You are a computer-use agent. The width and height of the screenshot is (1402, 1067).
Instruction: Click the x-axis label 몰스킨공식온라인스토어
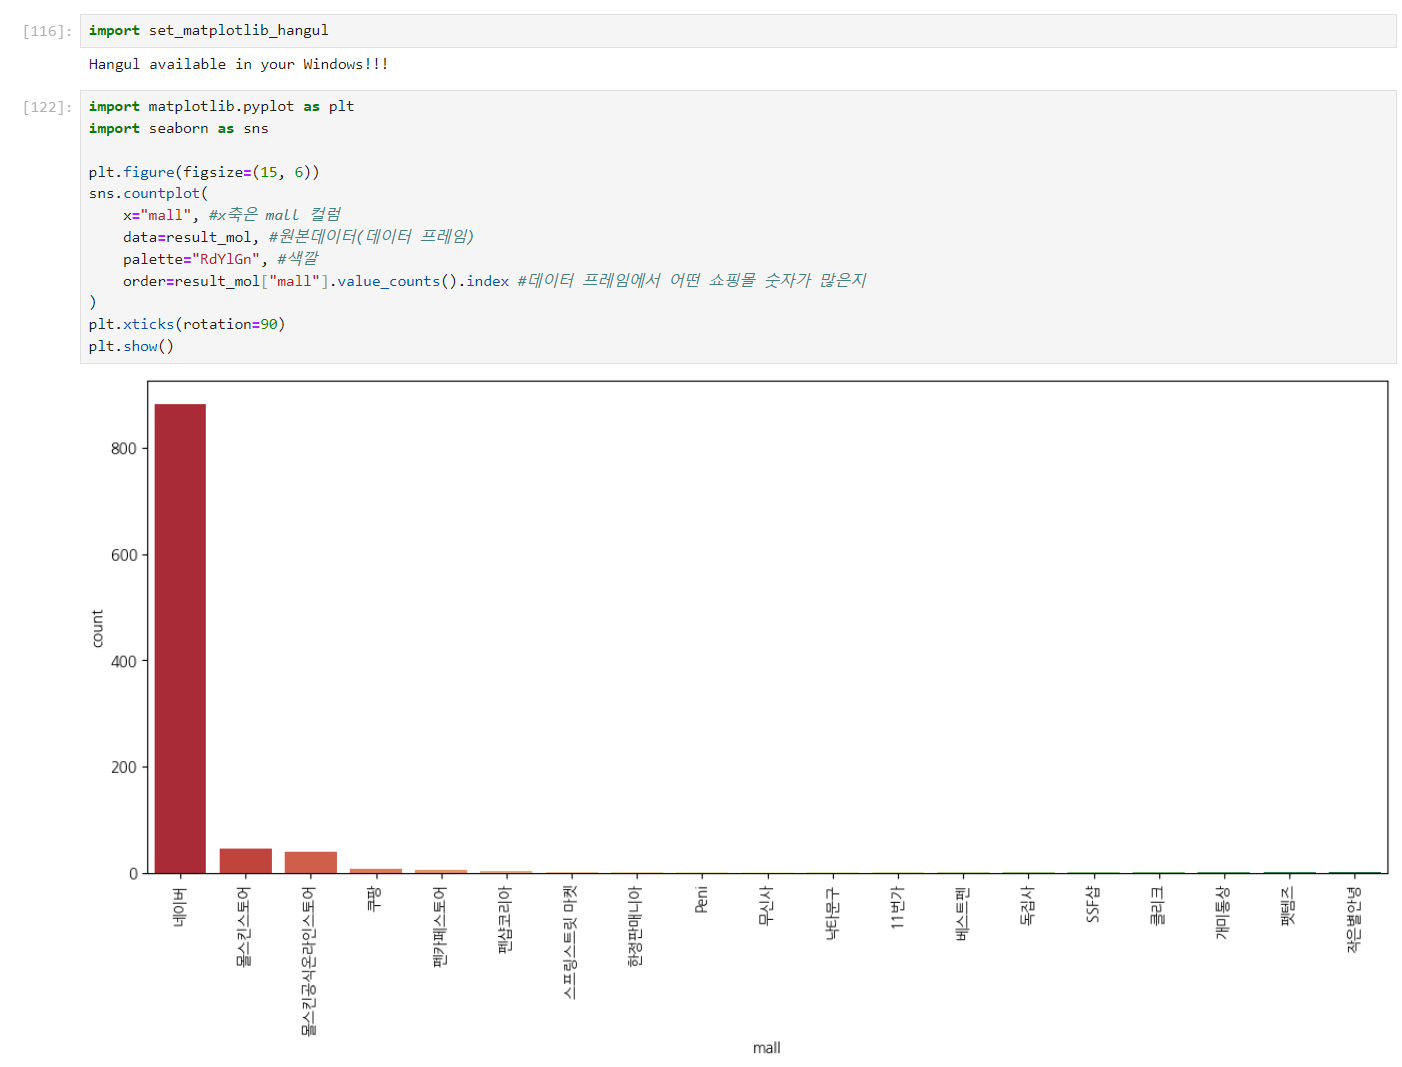[x=309, y=961]
